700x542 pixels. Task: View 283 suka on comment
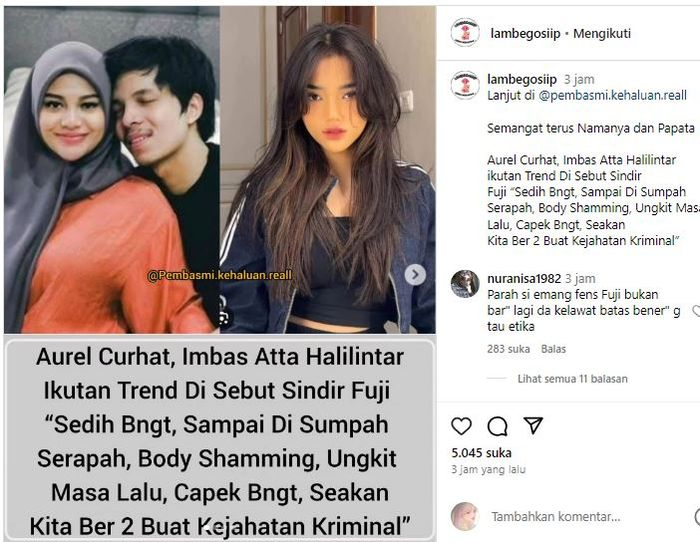pos(508,349)
